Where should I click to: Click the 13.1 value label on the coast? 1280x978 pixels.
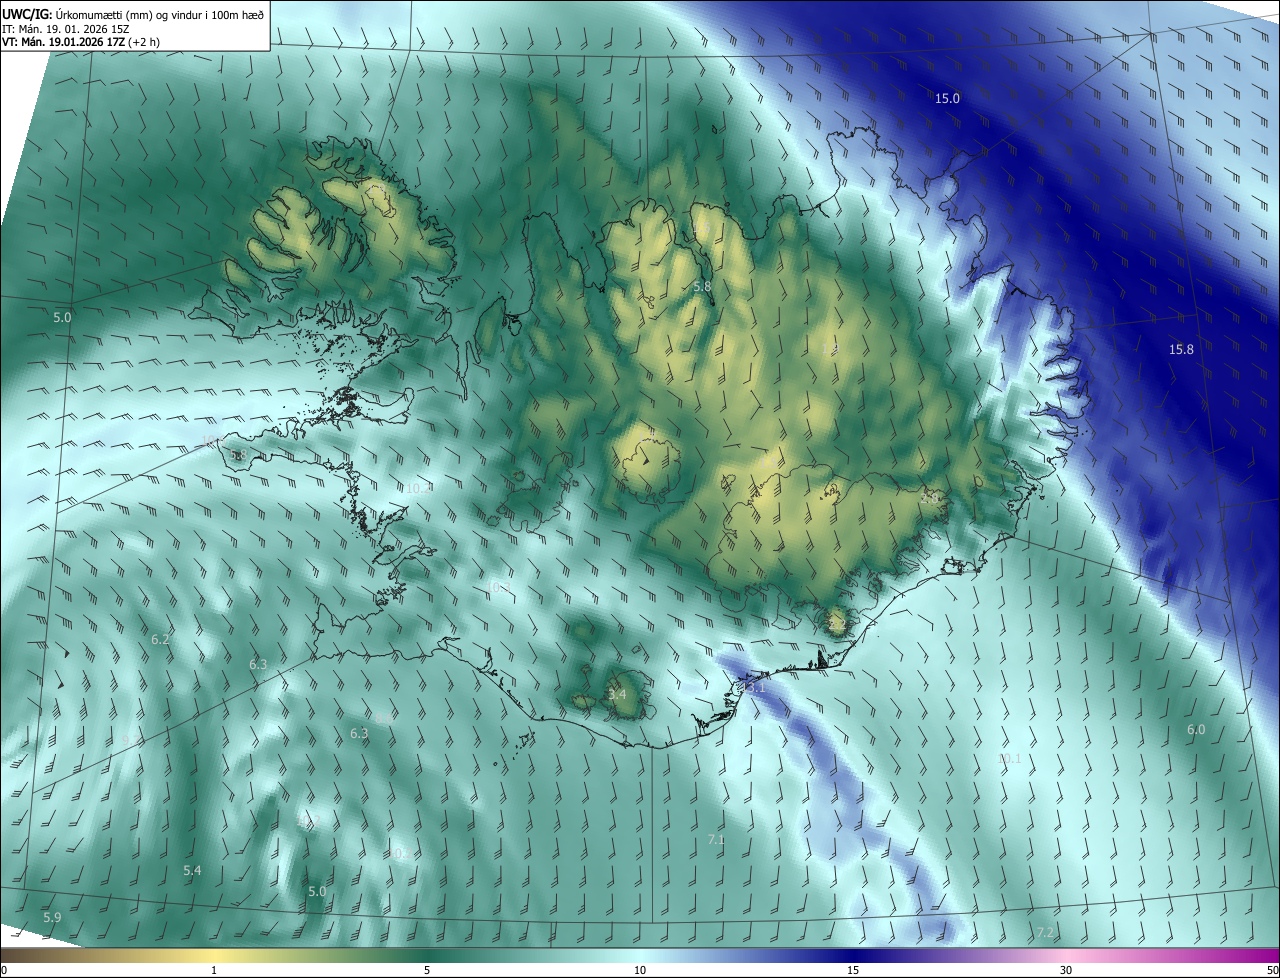click(752, 687)
